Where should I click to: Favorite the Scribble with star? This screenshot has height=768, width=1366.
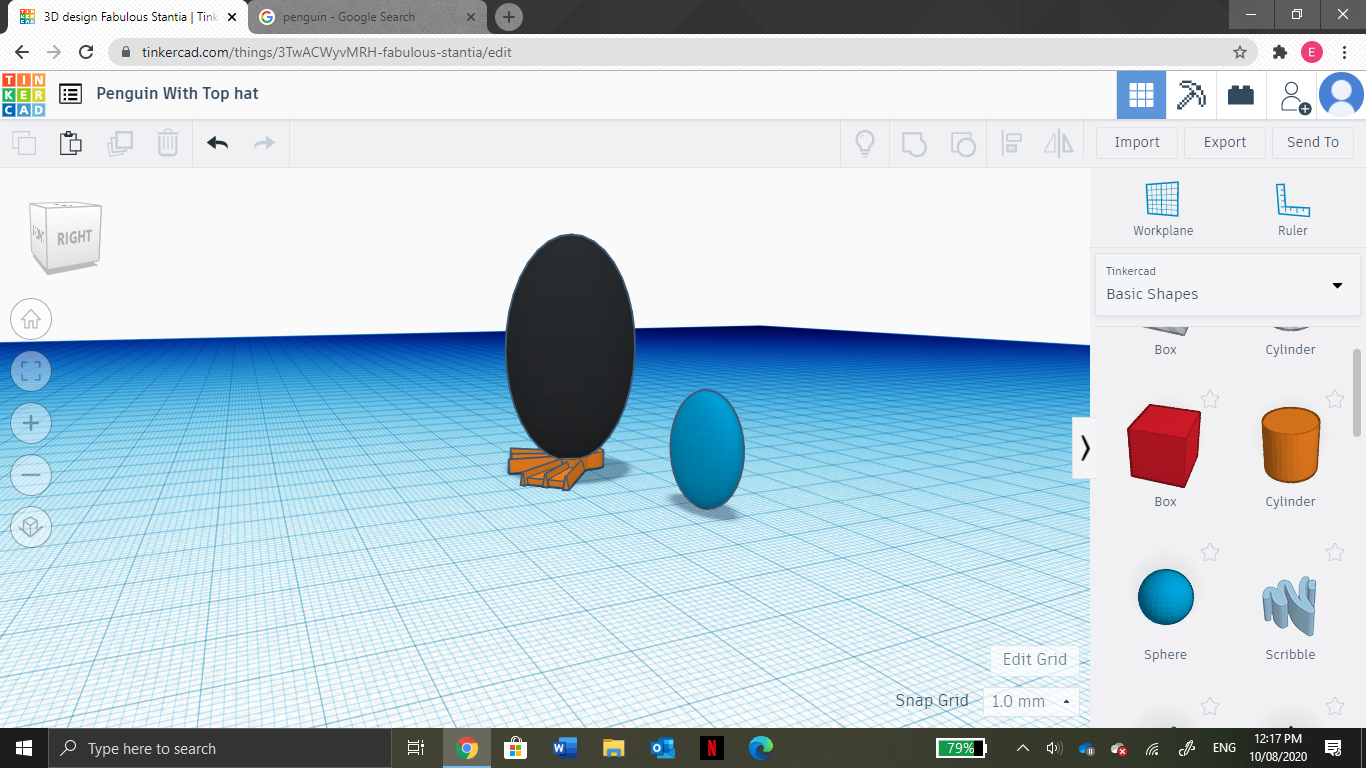(x=1334, y=552)
